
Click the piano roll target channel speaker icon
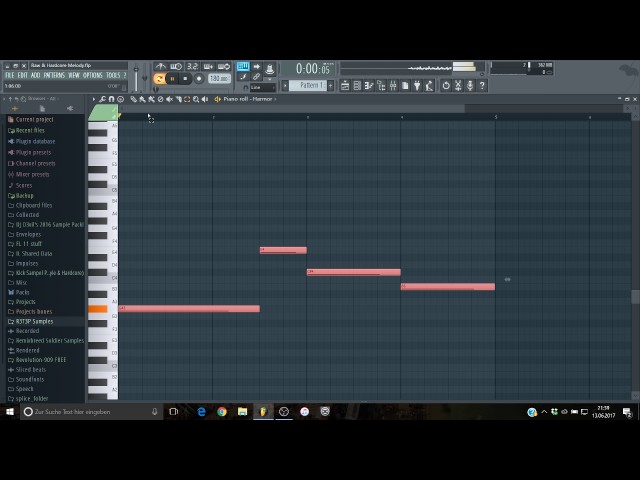click(218, 99)
